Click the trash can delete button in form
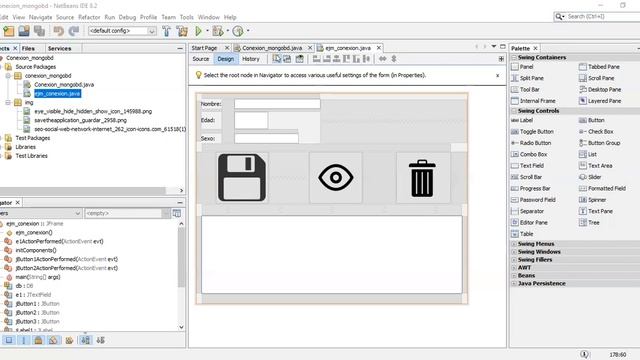 point(422,178)
